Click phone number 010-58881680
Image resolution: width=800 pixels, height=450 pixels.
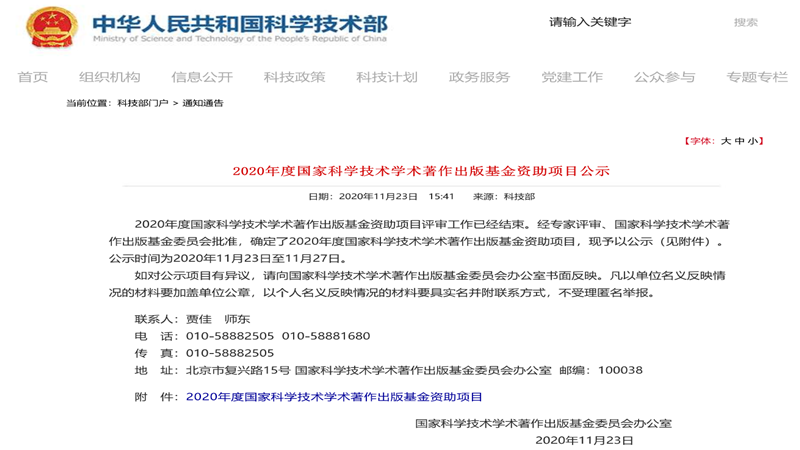click(326, 336)
